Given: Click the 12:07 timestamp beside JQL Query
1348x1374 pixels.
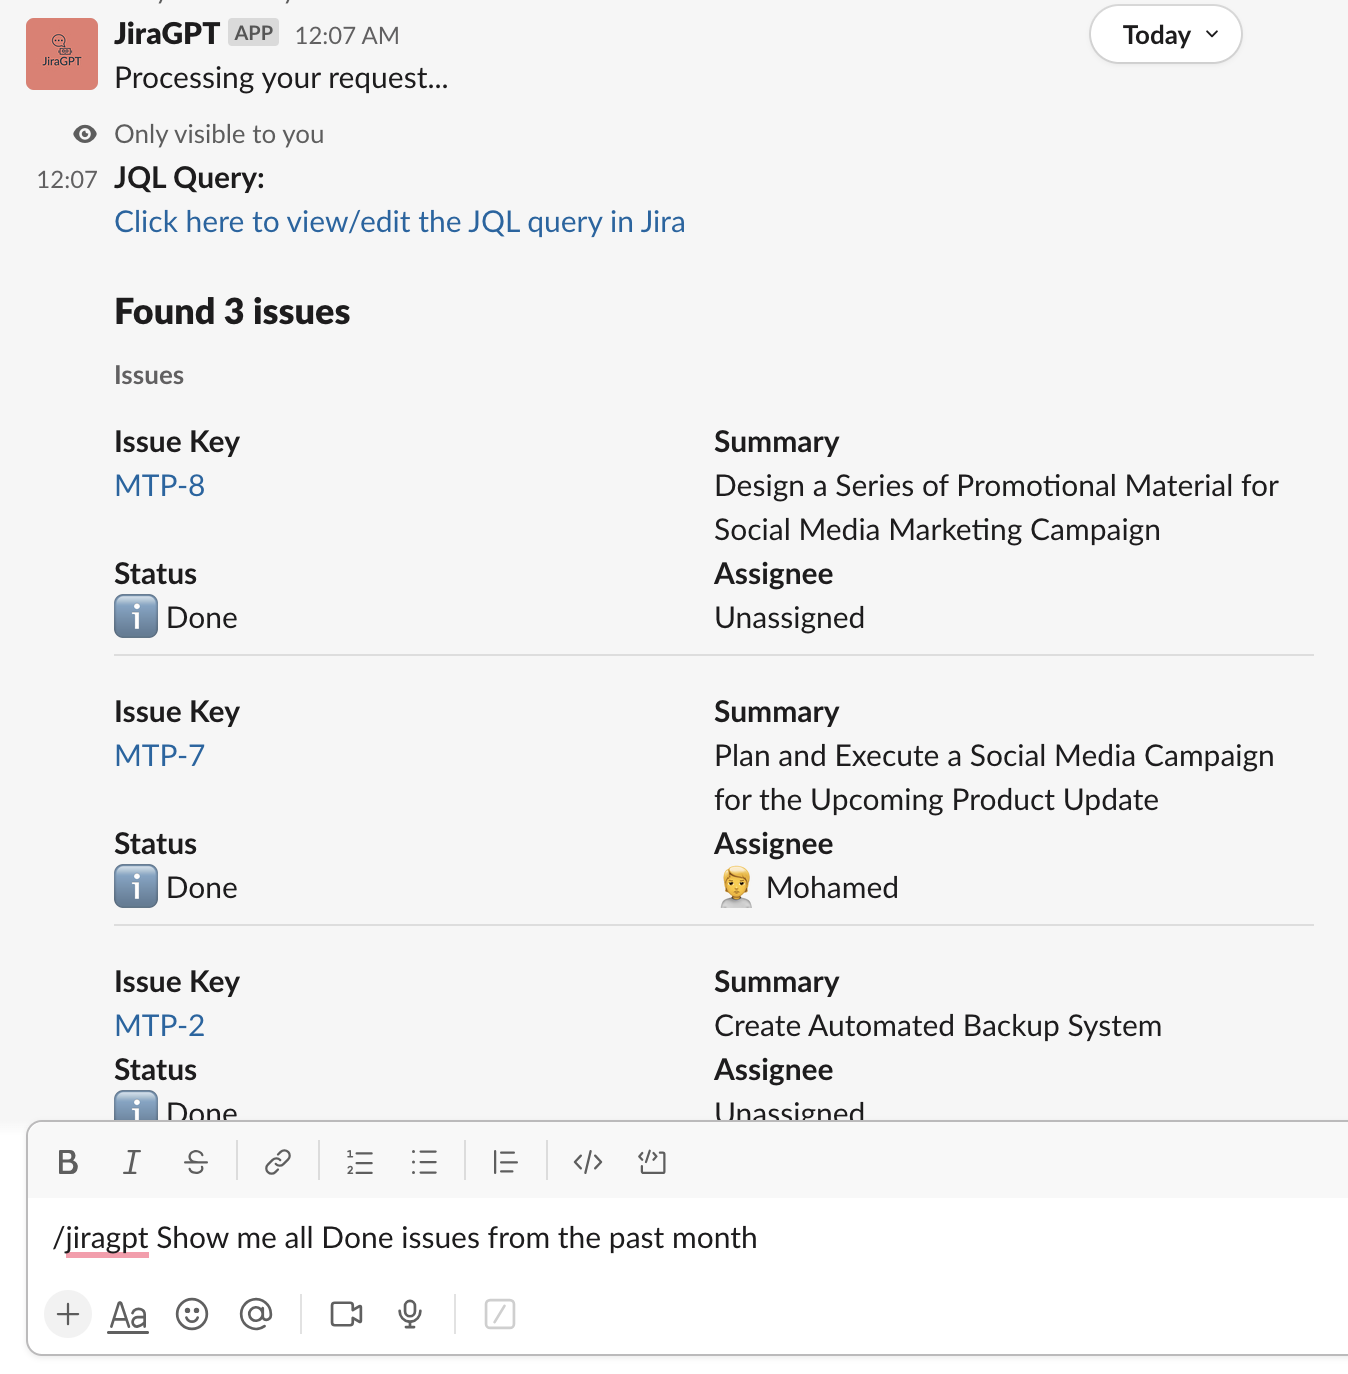Looking at the screenshot, I should [67, 180].
